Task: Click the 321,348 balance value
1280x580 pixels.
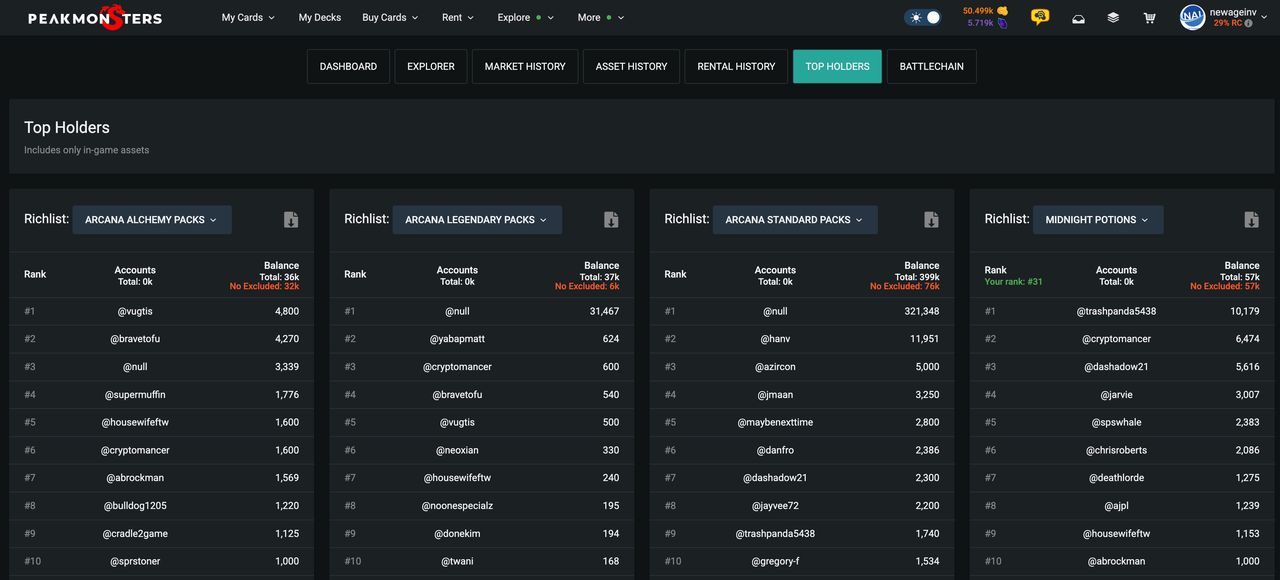Action: tap(920, 311)
